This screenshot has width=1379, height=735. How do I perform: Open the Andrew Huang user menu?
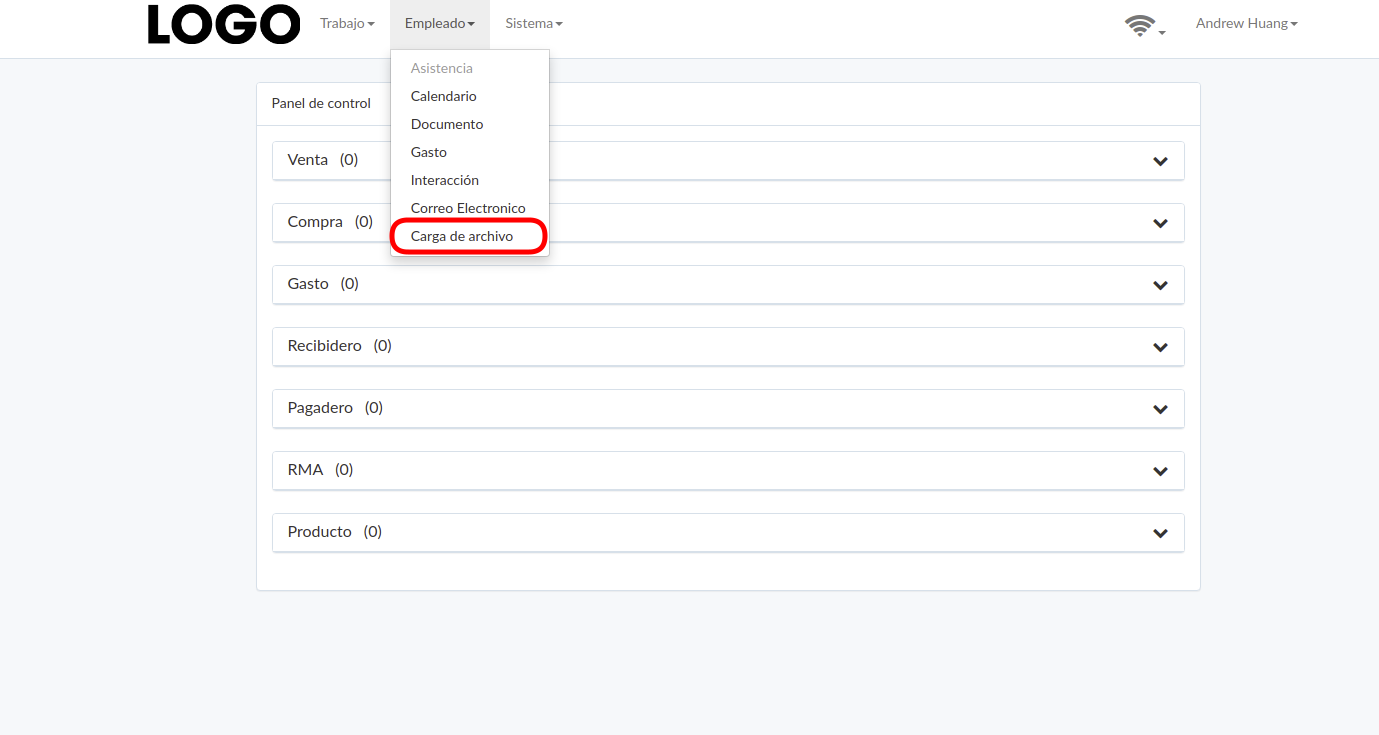click(1247, 23)
